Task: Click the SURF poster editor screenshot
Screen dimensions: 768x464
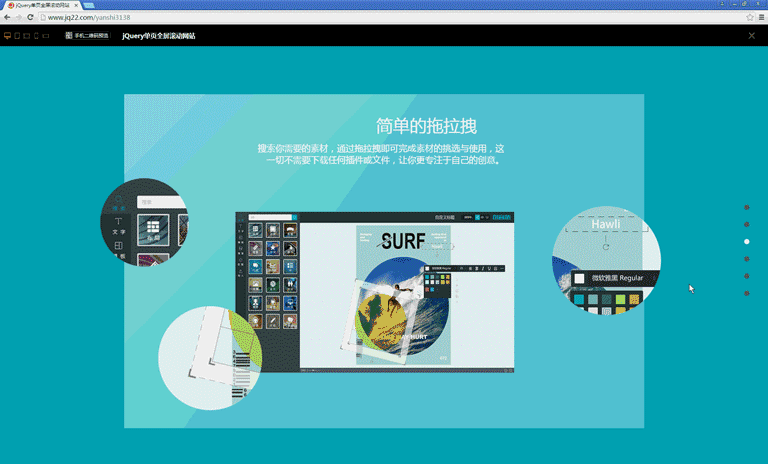Action: [375, 292]
